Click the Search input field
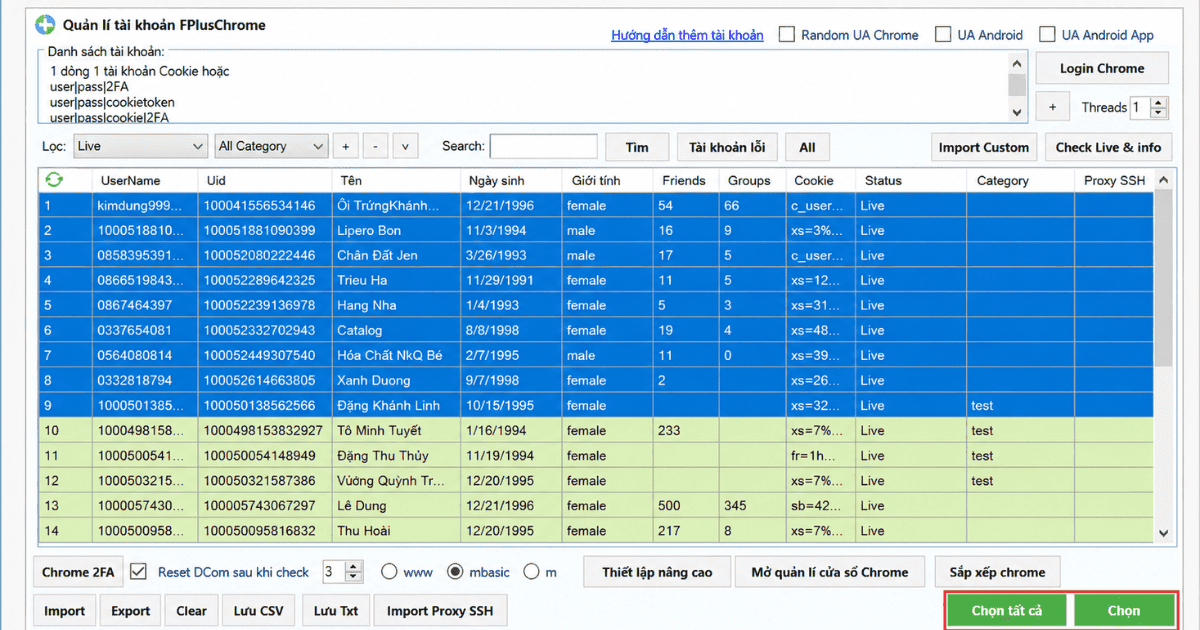 543,146
